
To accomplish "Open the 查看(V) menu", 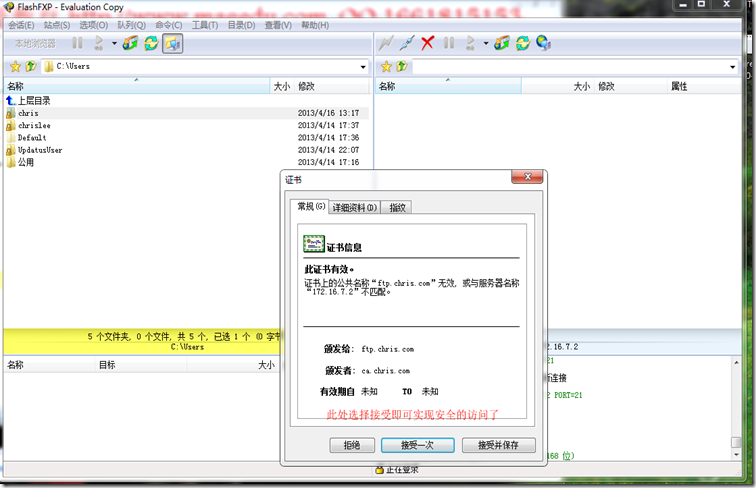I will point(278,25).
